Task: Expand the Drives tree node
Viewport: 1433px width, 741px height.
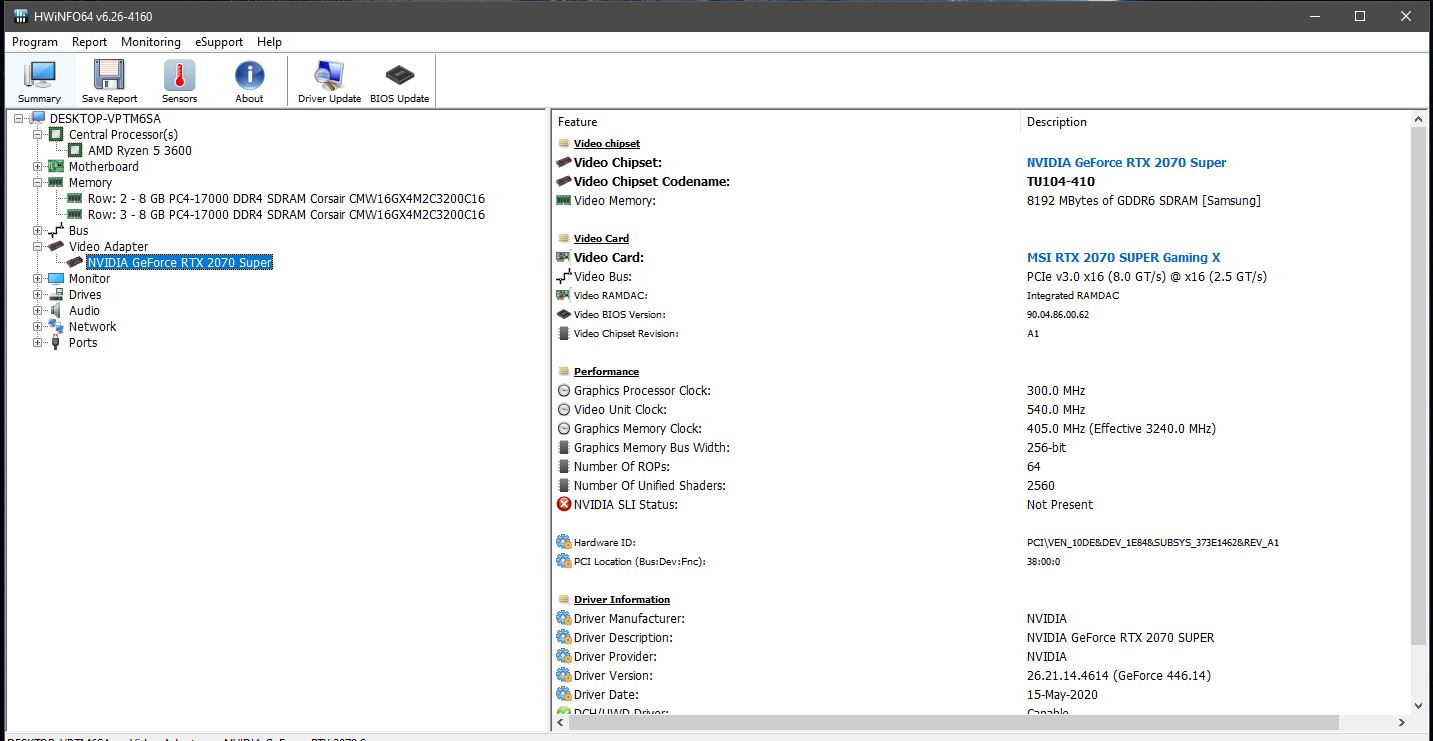Action: coord(38,295)
